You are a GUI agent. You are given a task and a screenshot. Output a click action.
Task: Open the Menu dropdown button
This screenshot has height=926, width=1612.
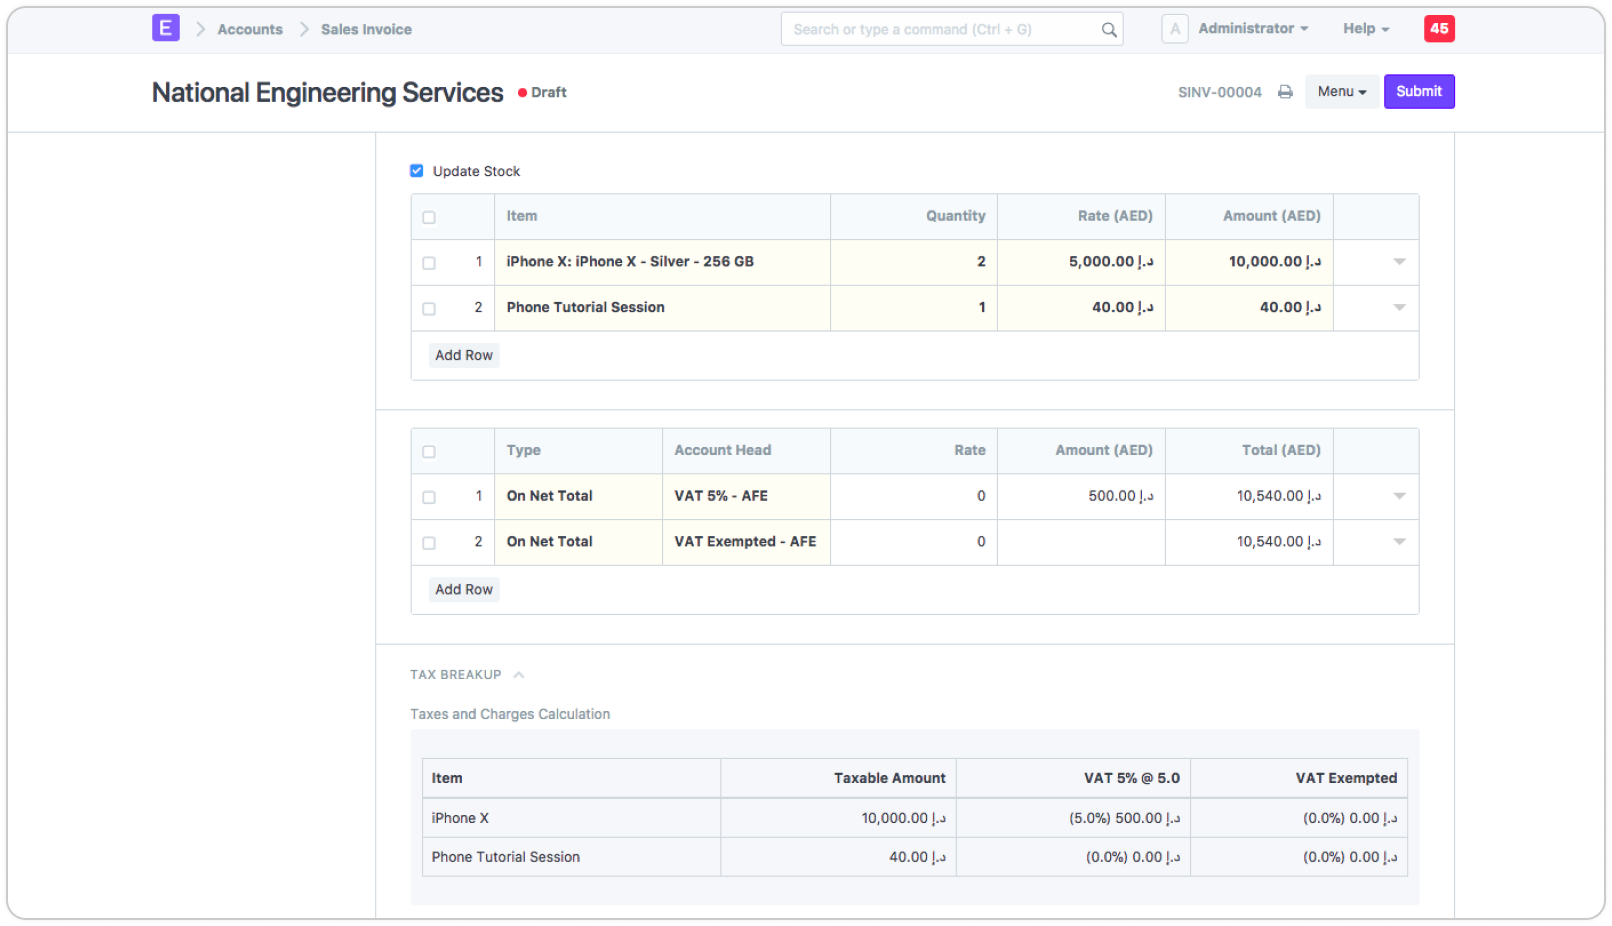[1341, 92]
